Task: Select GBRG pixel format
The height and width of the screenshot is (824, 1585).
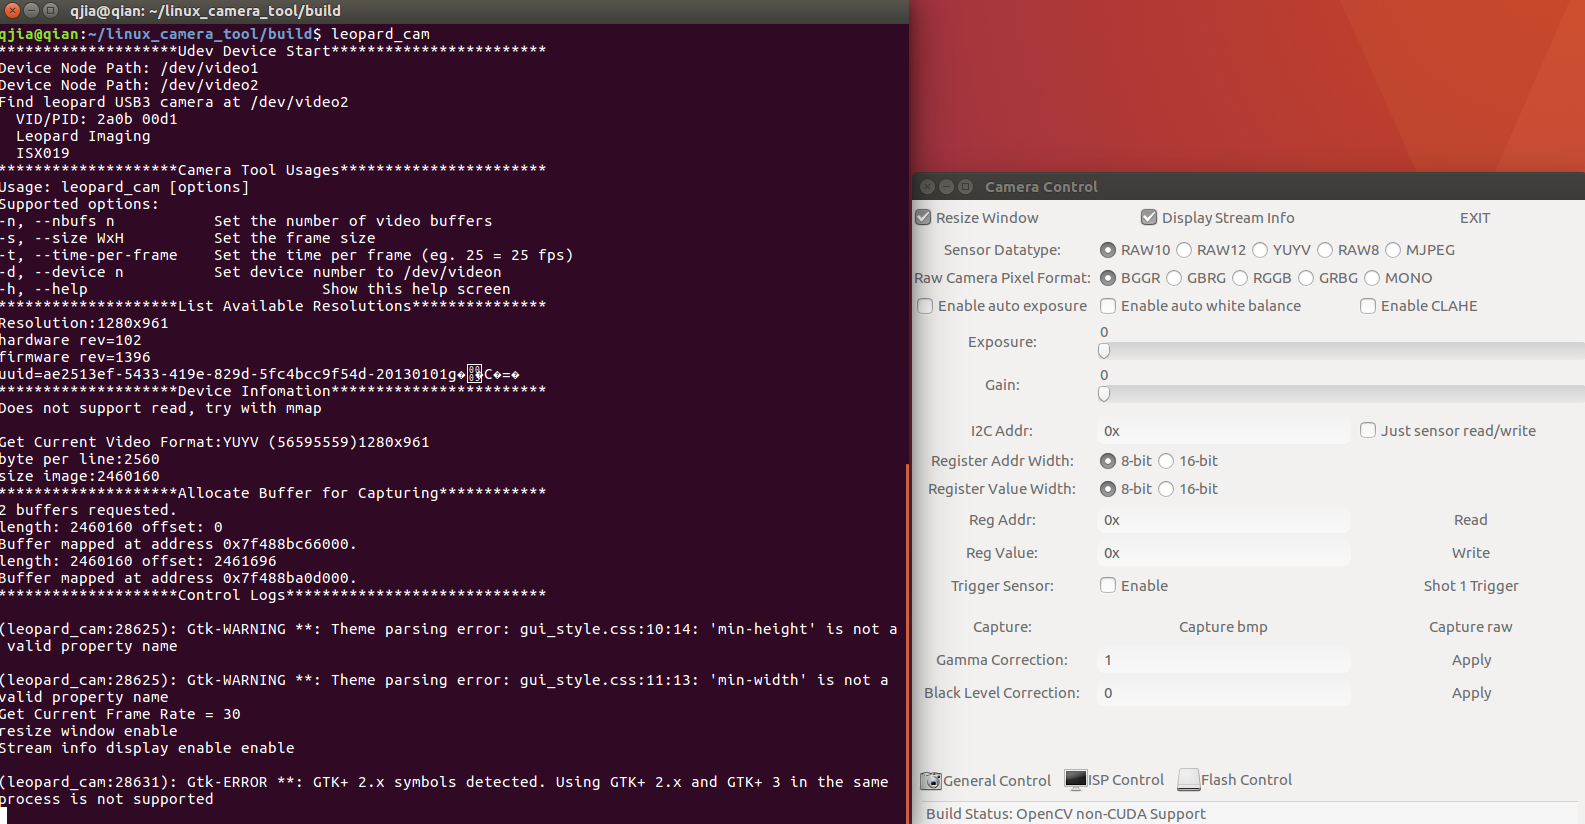Action: coord(1174,278)
